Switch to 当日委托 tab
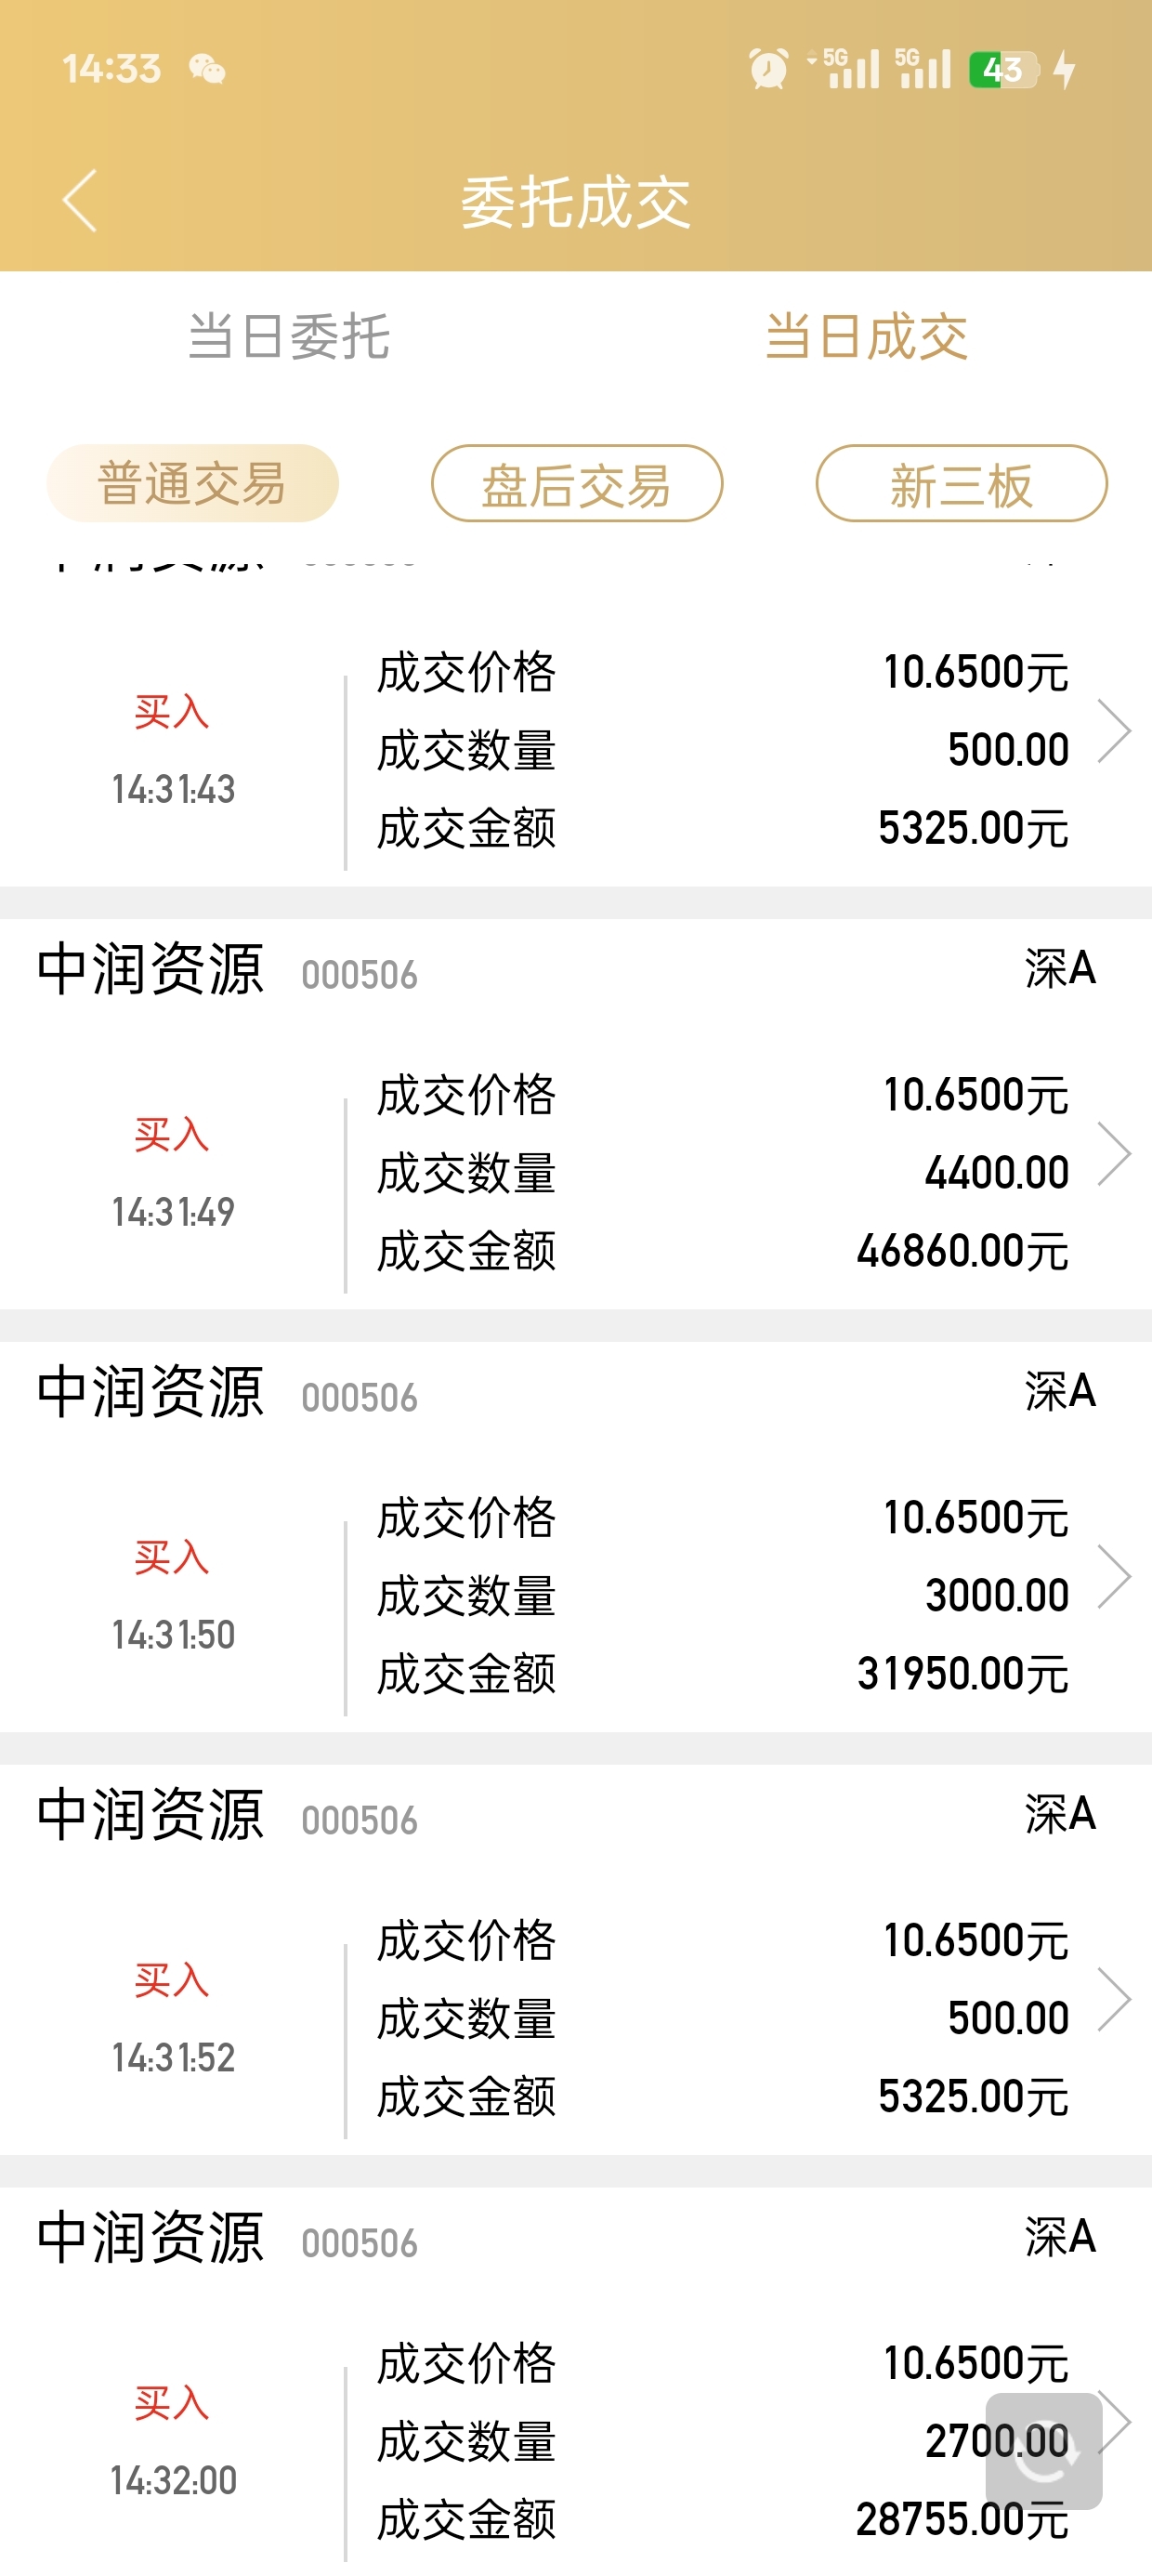This screenshot has height=2576, width=1152. point(288,336)
